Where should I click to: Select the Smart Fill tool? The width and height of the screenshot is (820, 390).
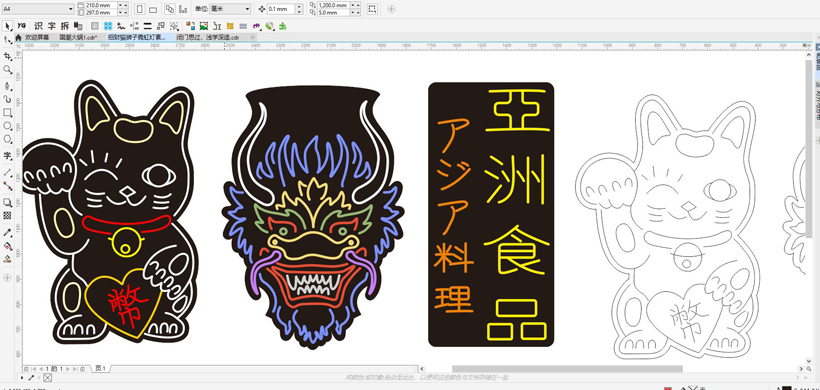click(7, 259)
